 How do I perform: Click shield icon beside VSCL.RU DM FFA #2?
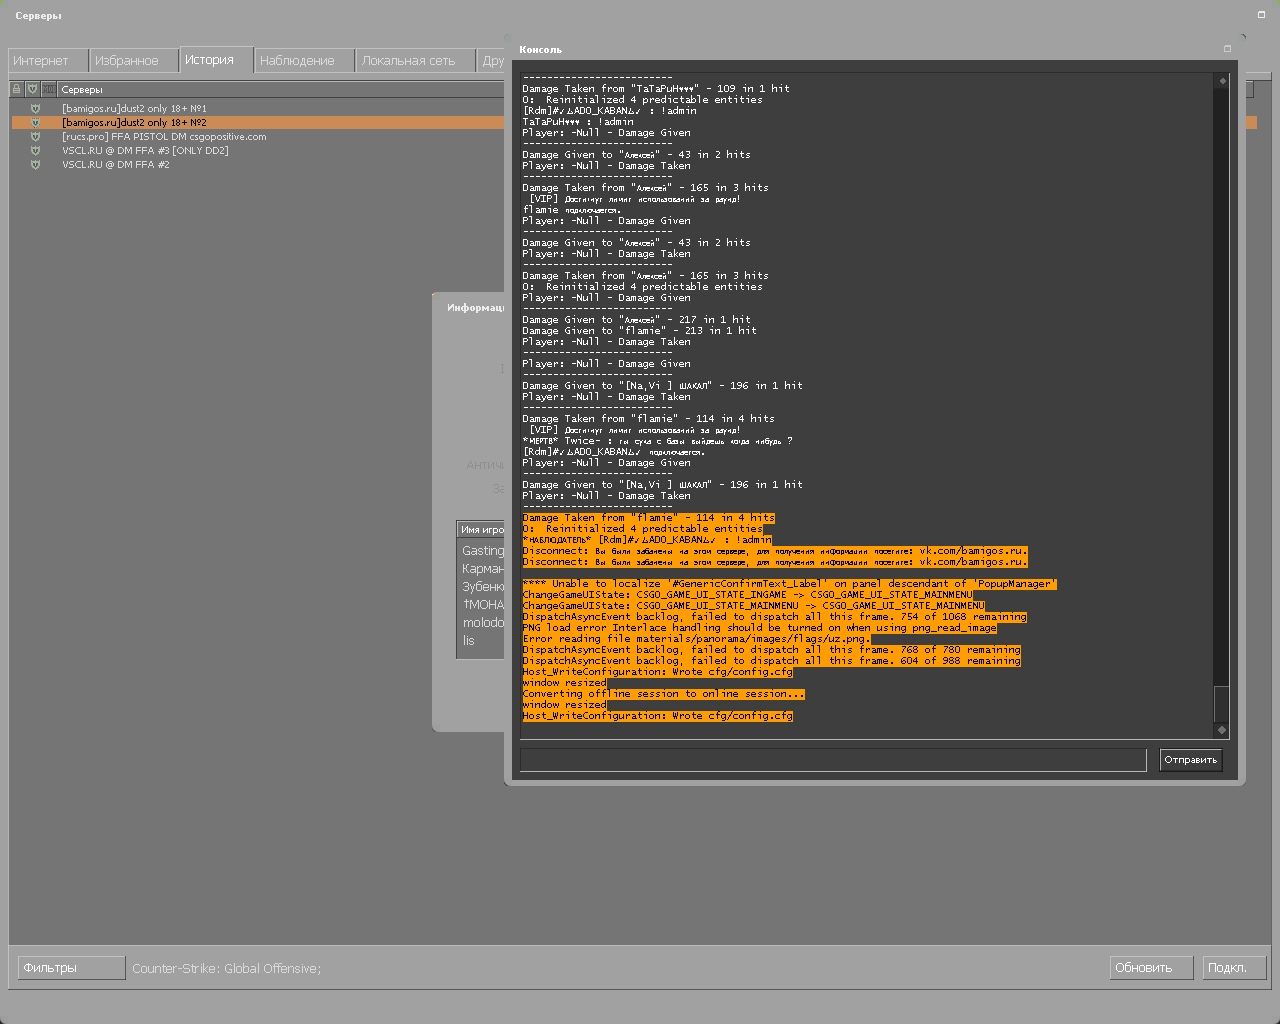pyautogui.click(x=35, y=165)
